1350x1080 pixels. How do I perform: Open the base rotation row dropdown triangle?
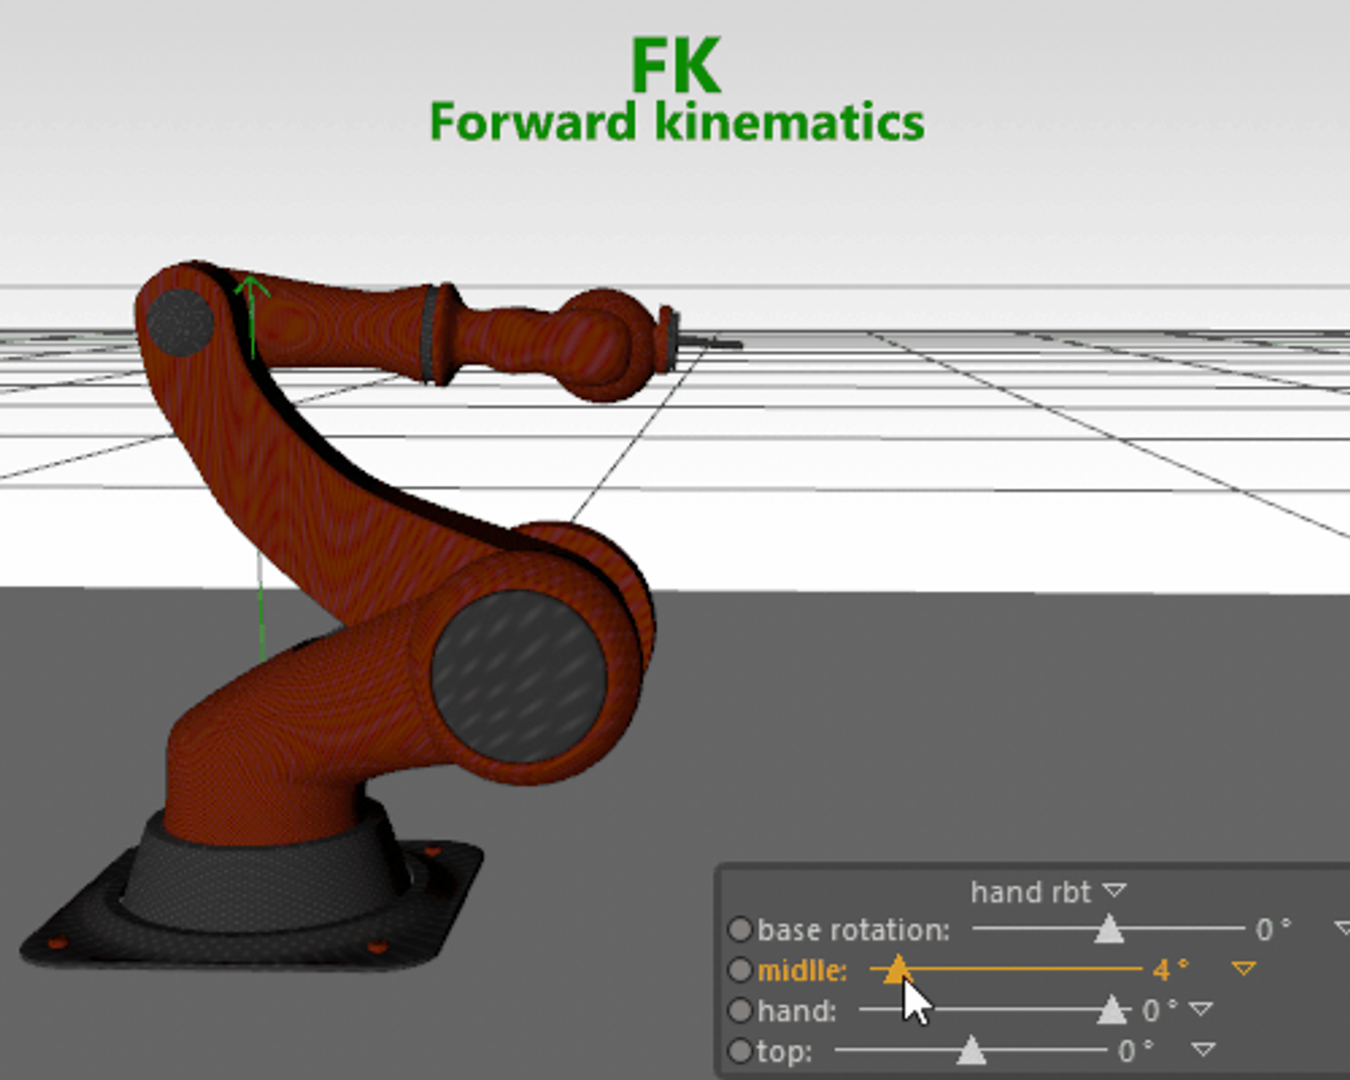click(1342, 929)
